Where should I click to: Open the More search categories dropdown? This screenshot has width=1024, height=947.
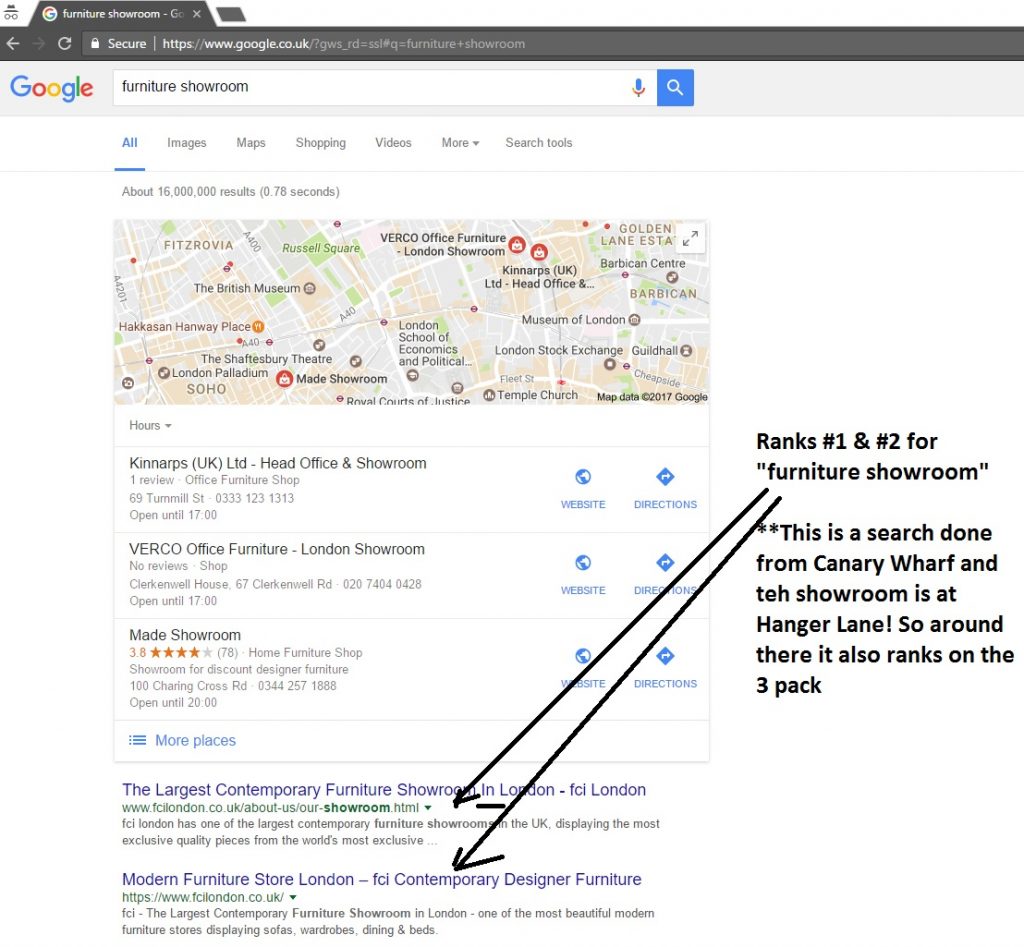[460, 142]
